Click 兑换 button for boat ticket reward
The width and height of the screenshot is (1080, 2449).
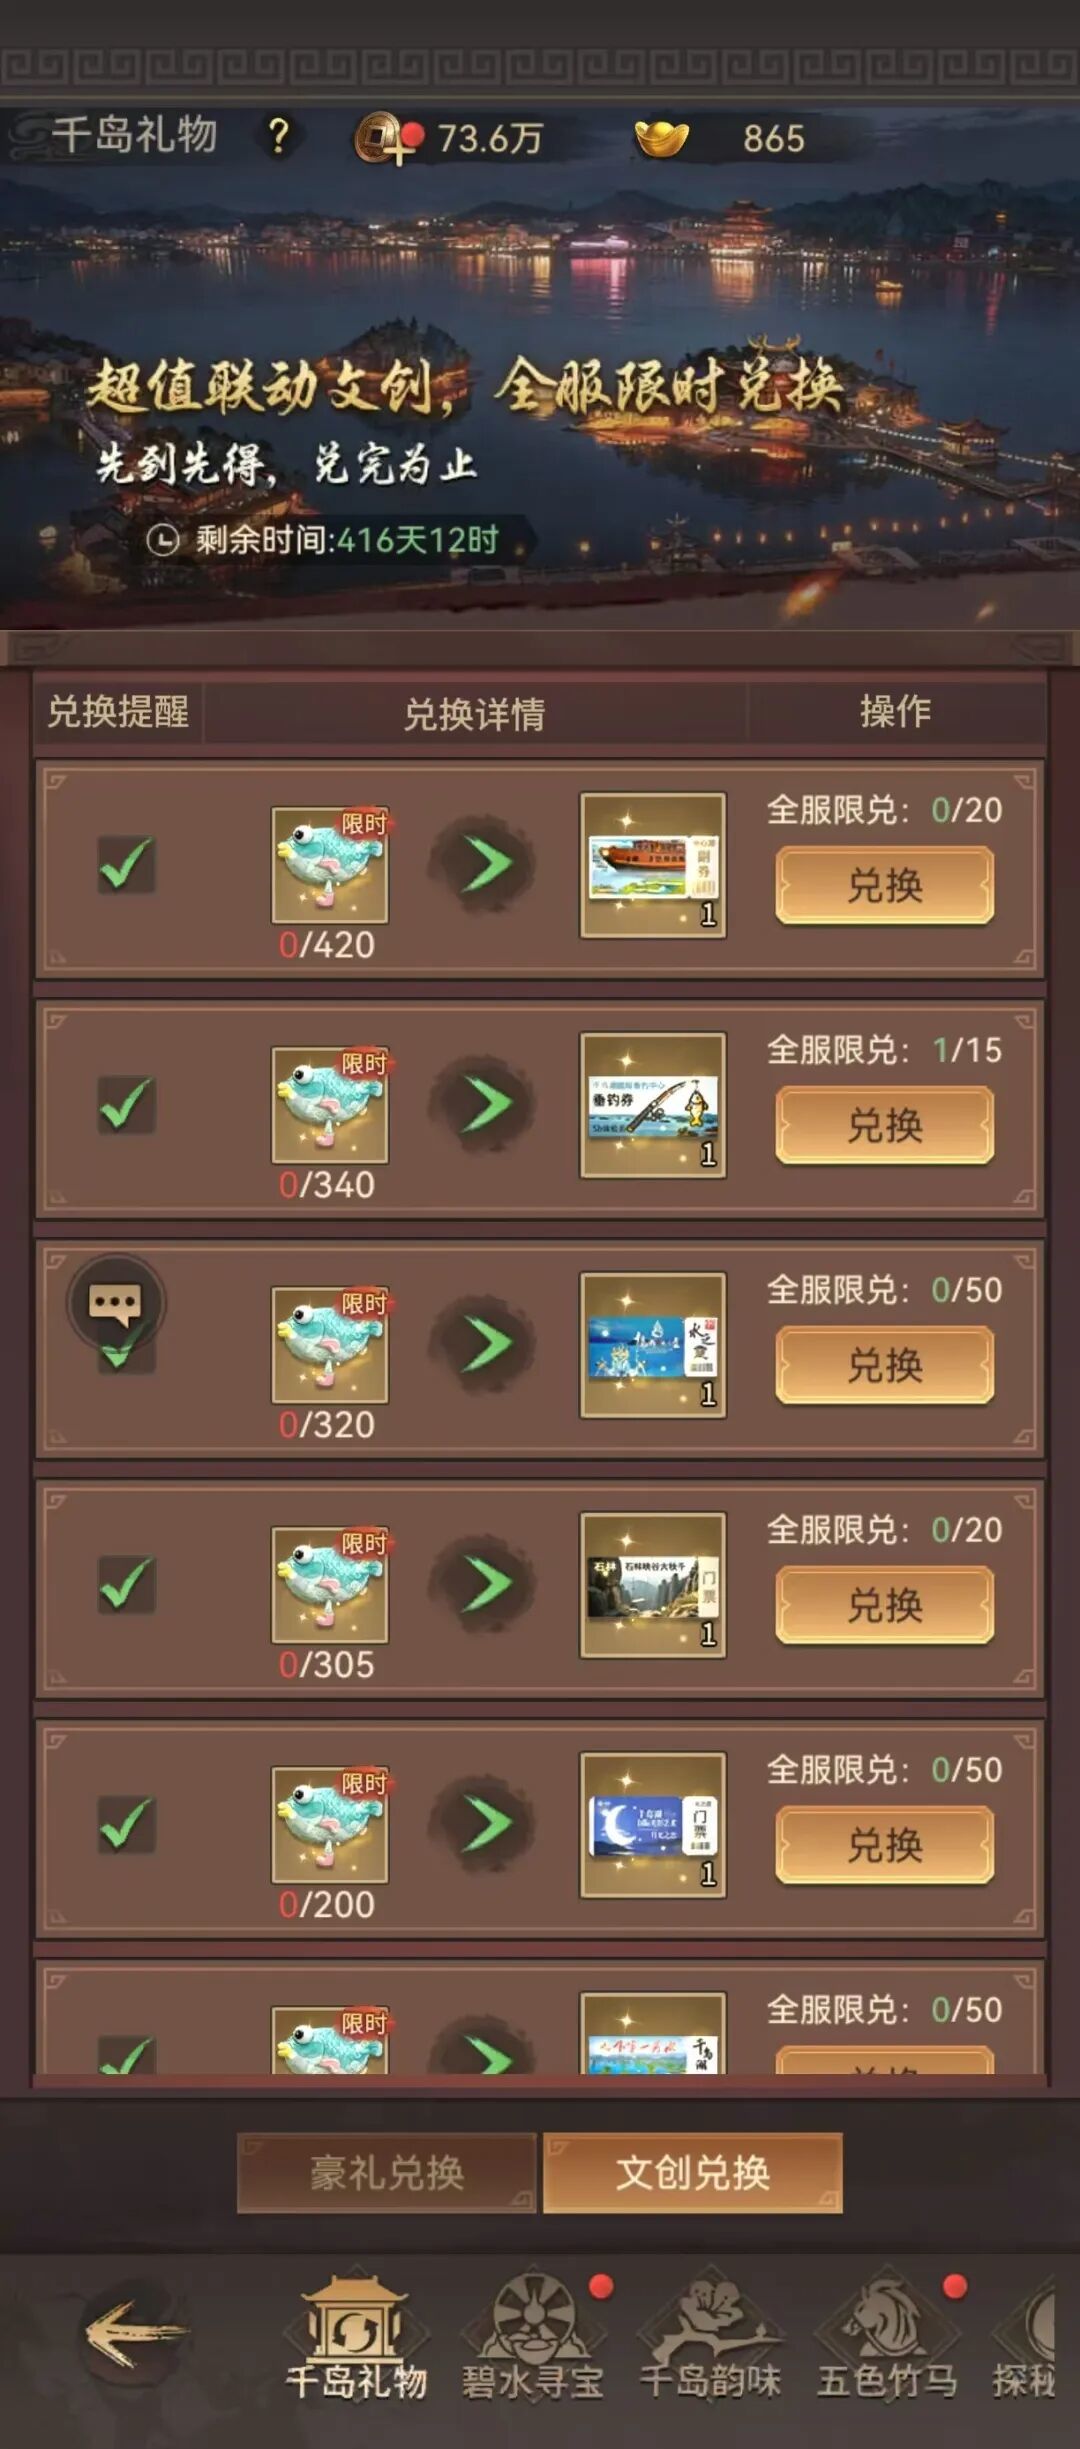885,885
